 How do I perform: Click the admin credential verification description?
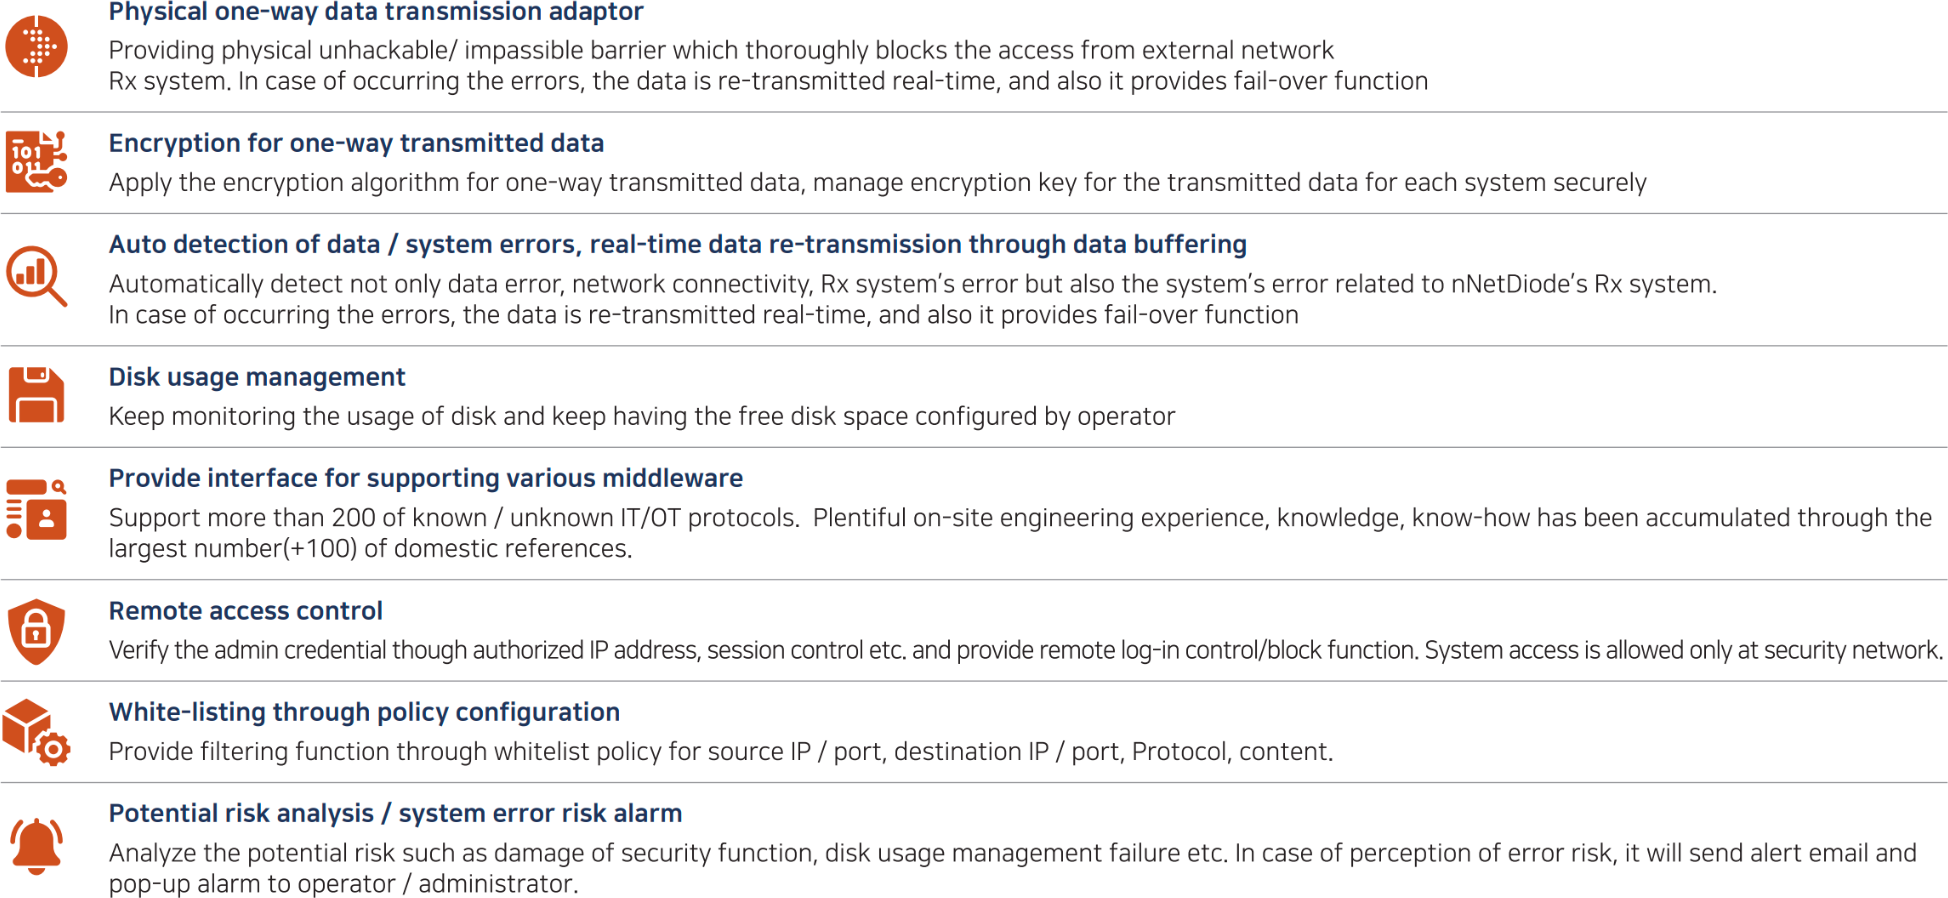pyautogui.click(x=1026, y=651)
